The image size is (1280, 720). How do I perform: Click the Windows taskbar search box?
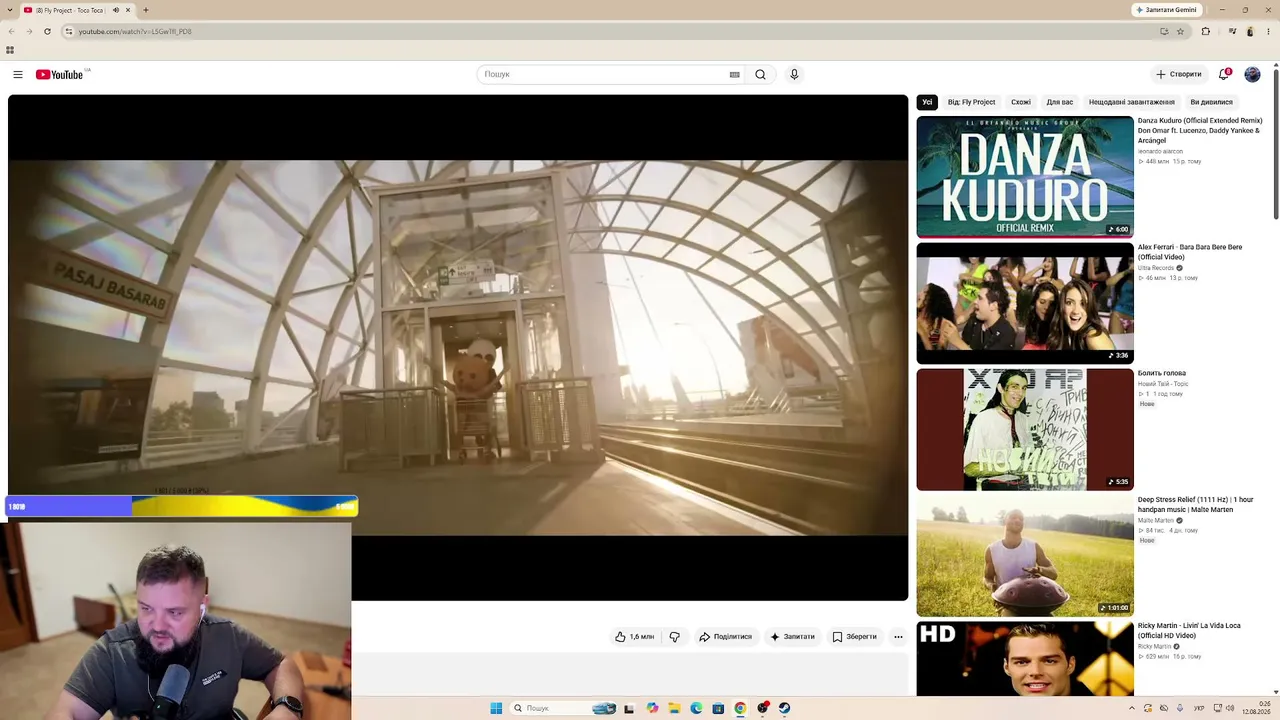(563, 708)
